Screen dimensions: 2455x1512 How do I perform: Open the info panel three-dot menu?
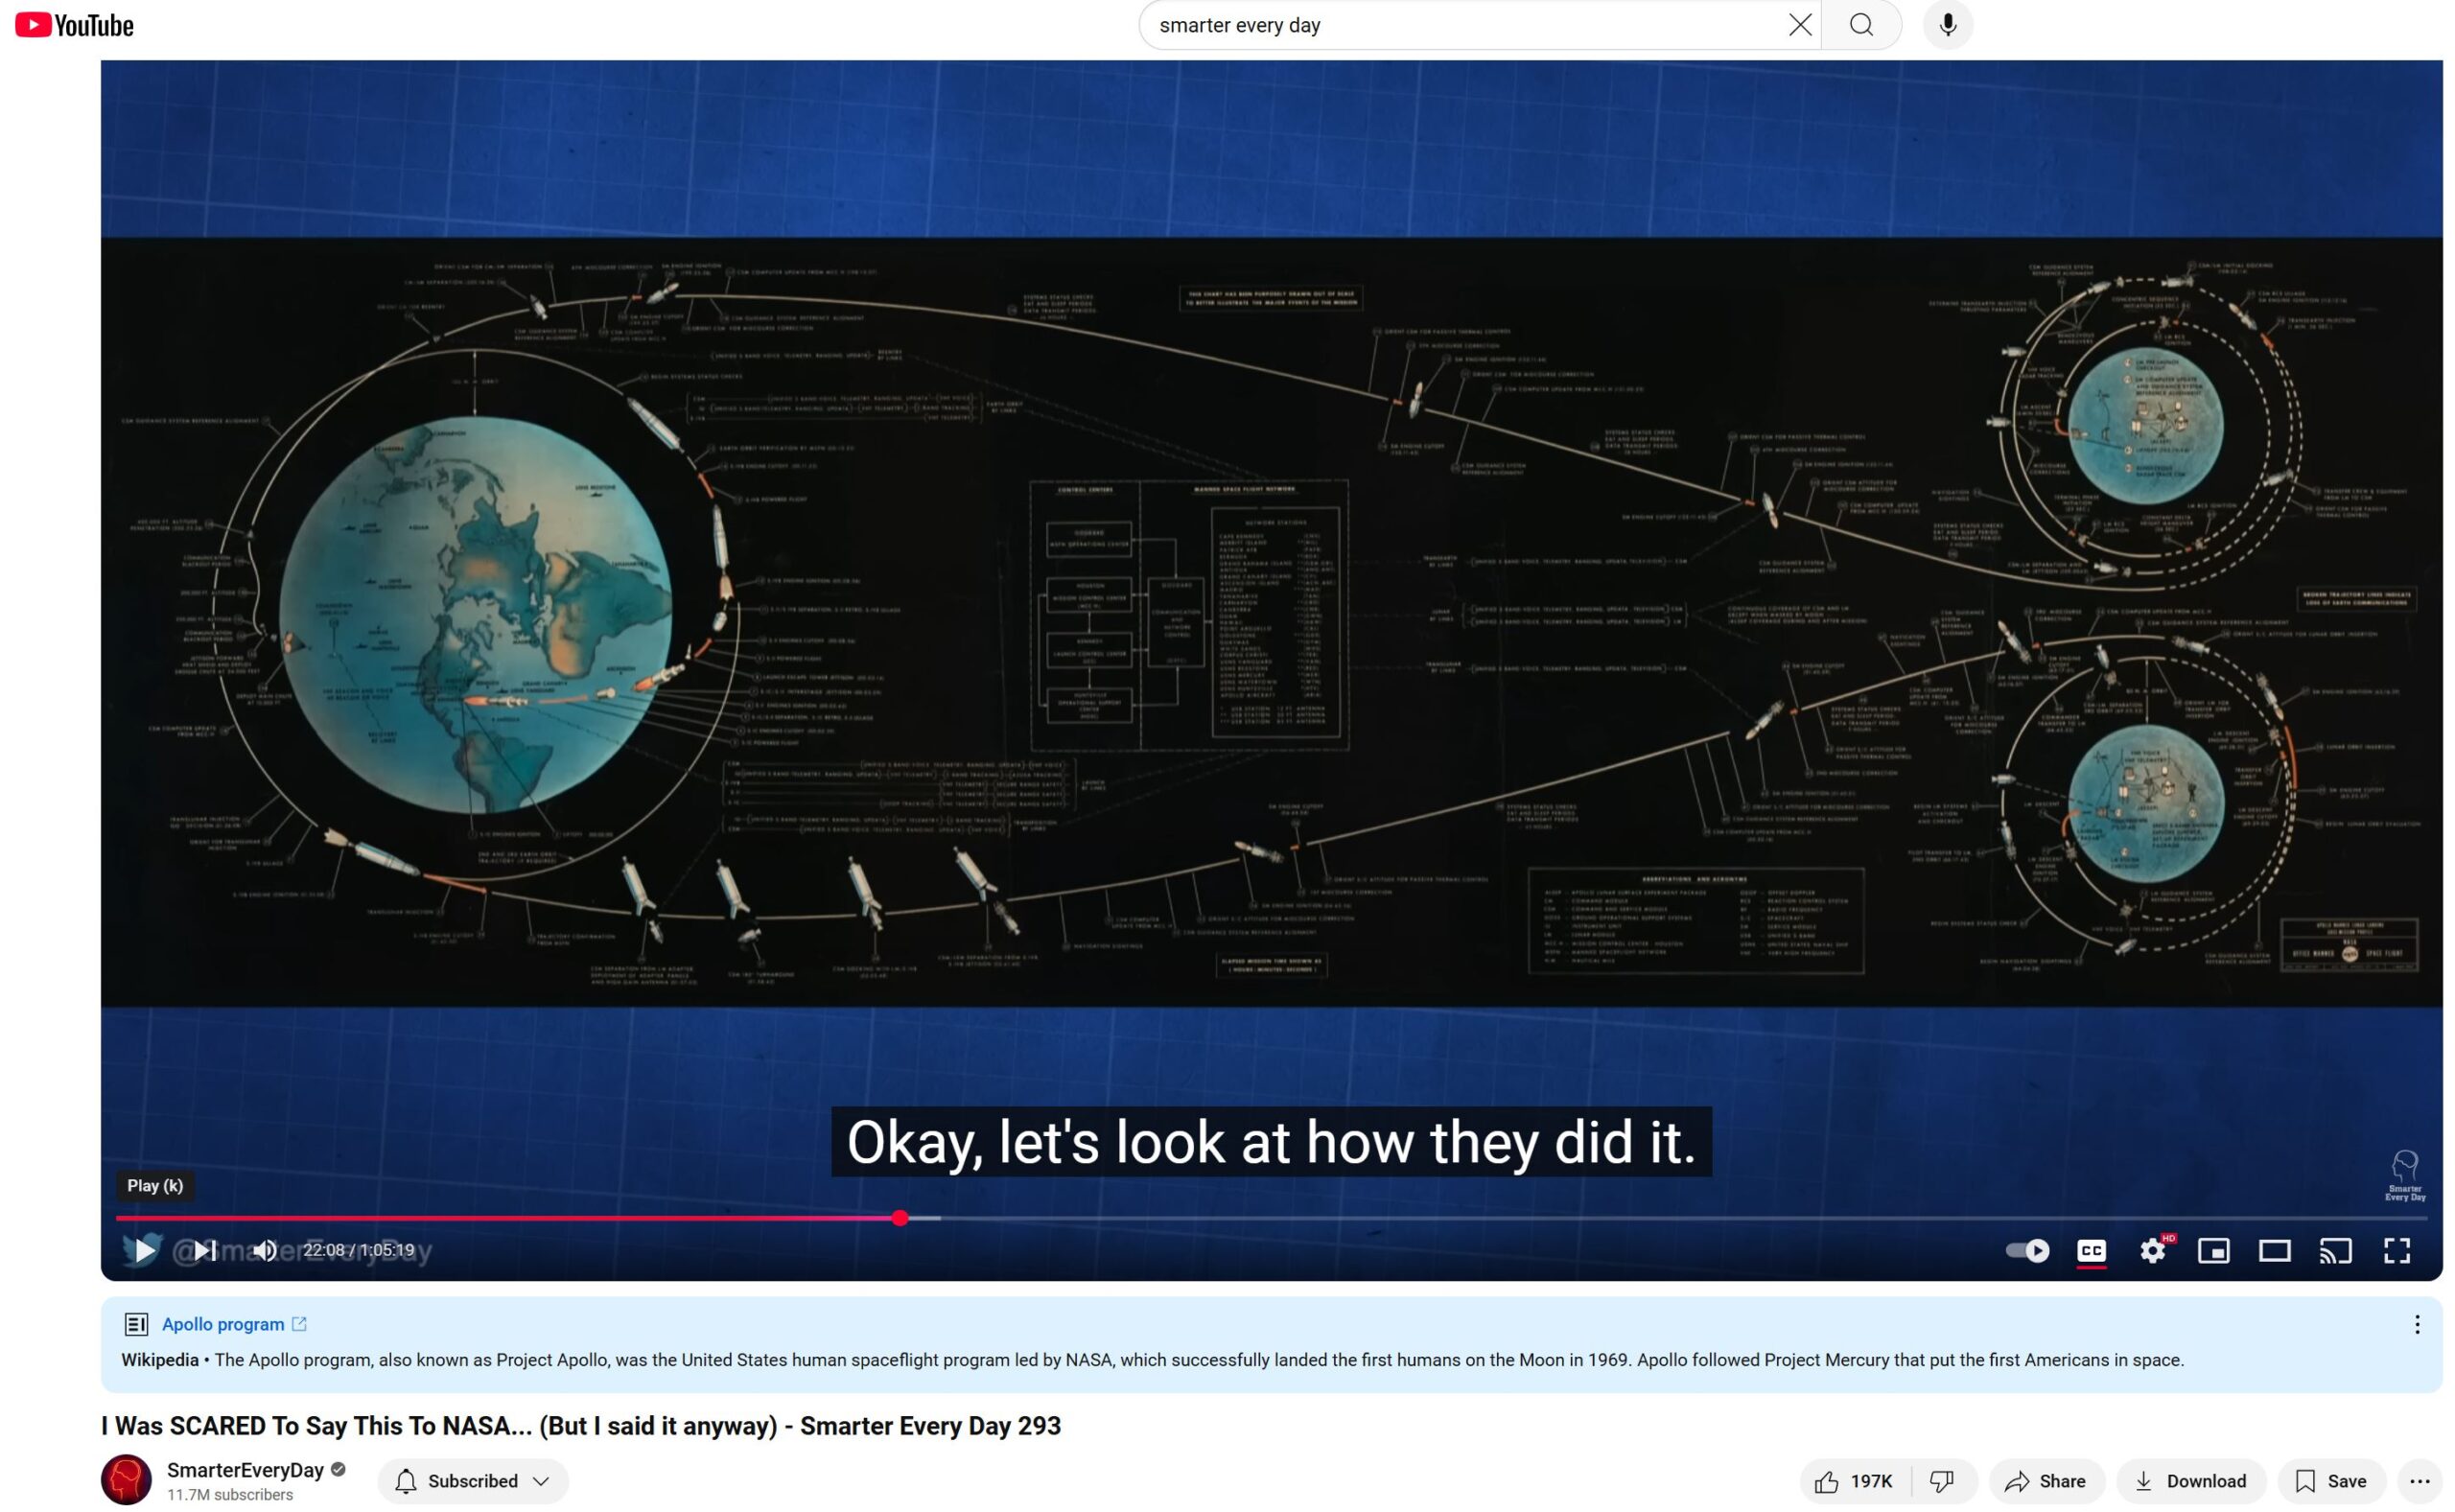click(x=2416, y=1323)
